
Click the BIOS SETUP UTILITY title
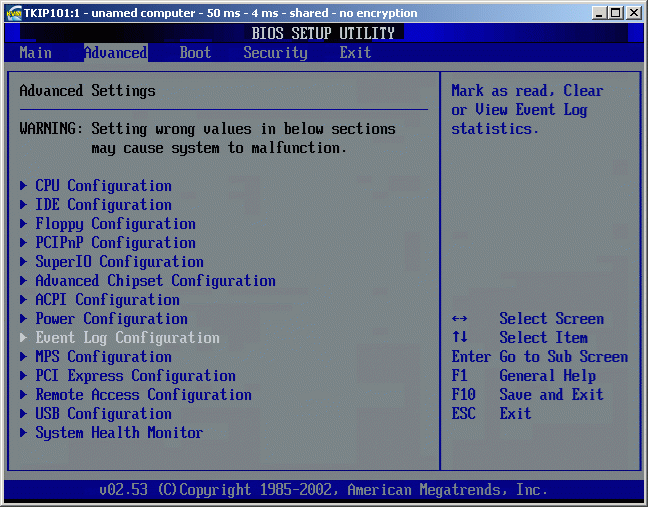pos(323,33)
